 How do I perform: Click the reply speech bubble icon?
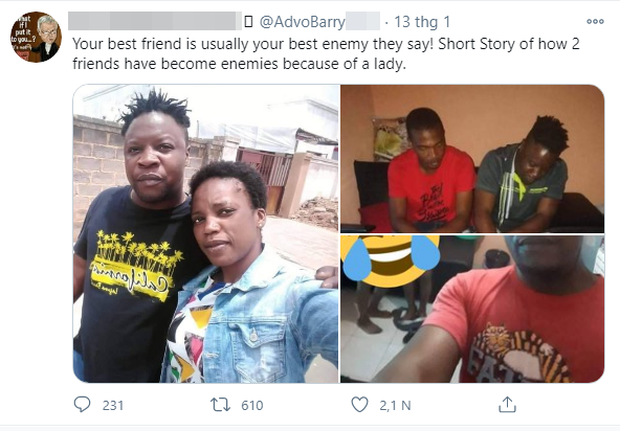click(x=83, y=405)
